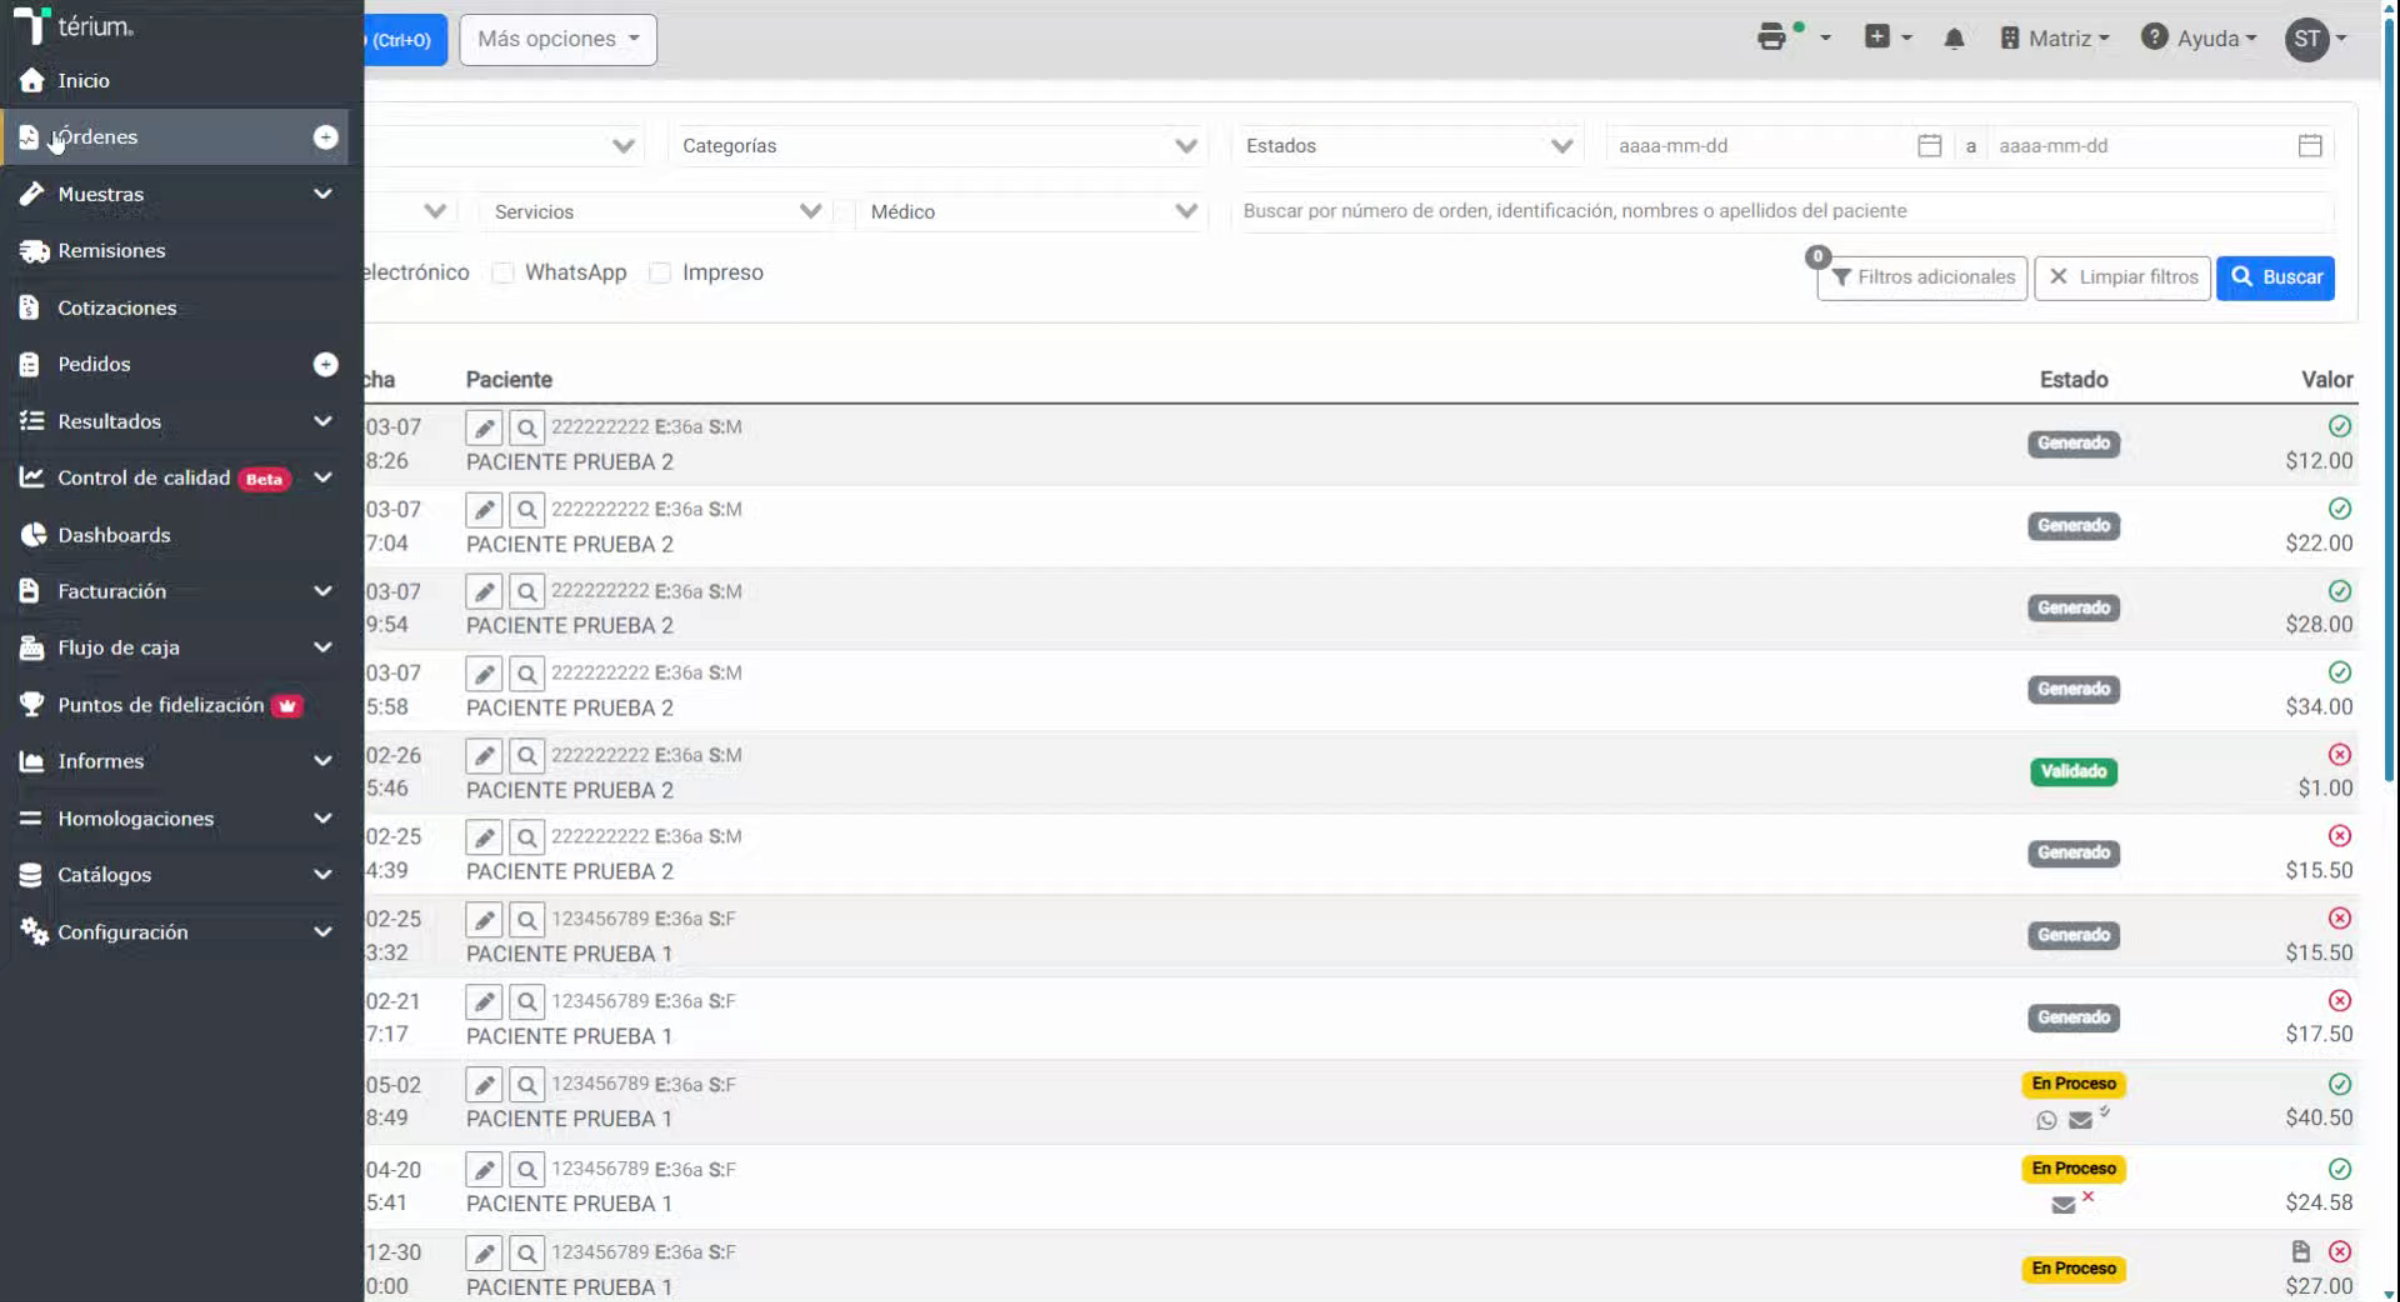Click magnifier view icon on $22.00 order row
The width and height of the screenshot is (2400, 1302).
point(527,510)
